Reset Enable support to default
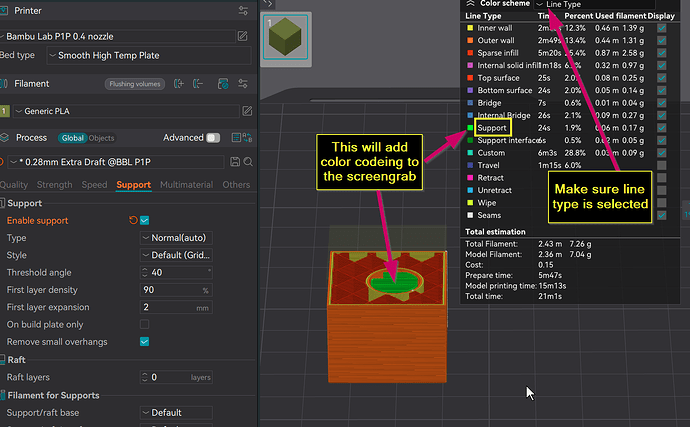690x427 pixels. click(133, 220)
